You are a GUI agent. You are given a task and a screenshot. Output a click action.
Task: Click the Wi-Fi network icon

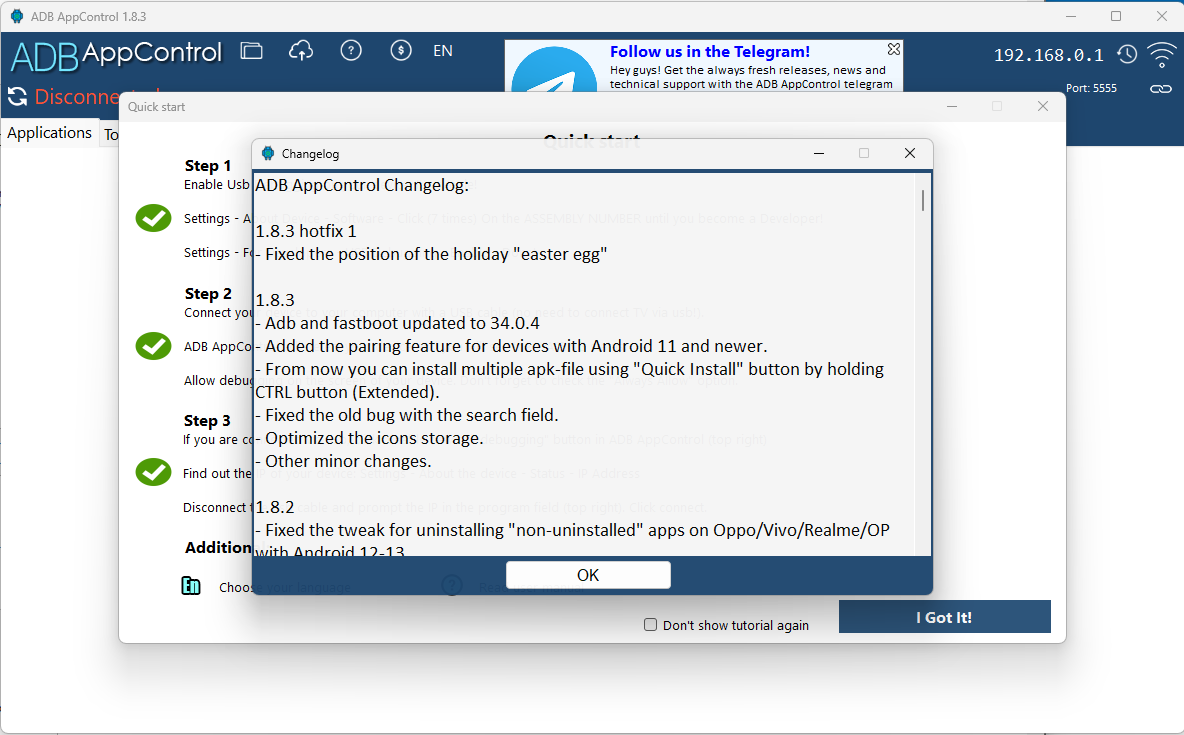point(1161,54)
